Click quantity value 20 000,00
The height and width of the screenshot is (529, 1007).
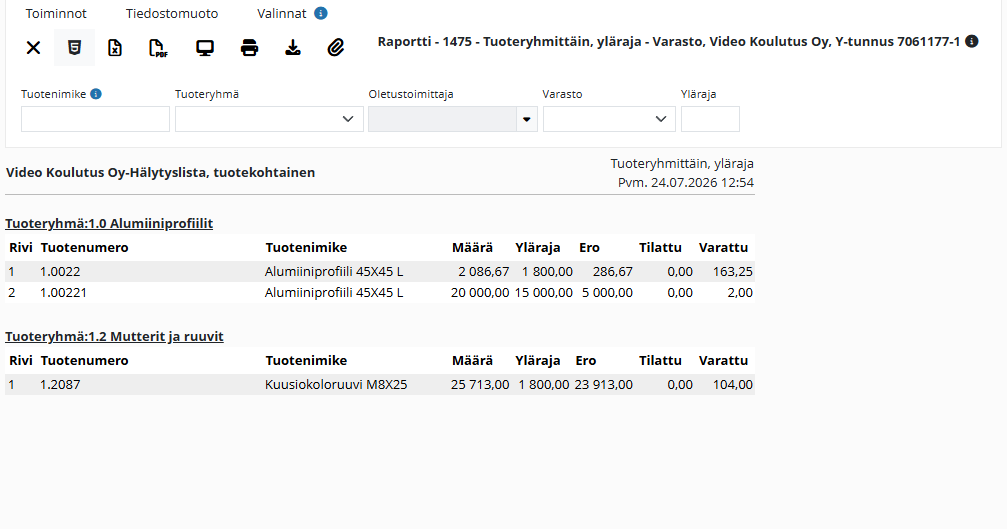480,293
